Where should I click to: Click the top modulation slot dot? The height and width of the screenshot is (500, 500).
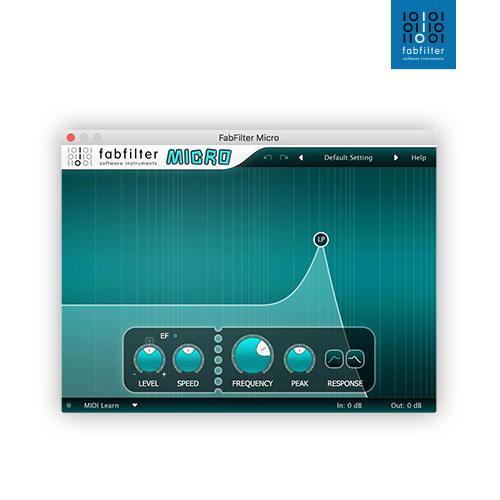[218, 339]
